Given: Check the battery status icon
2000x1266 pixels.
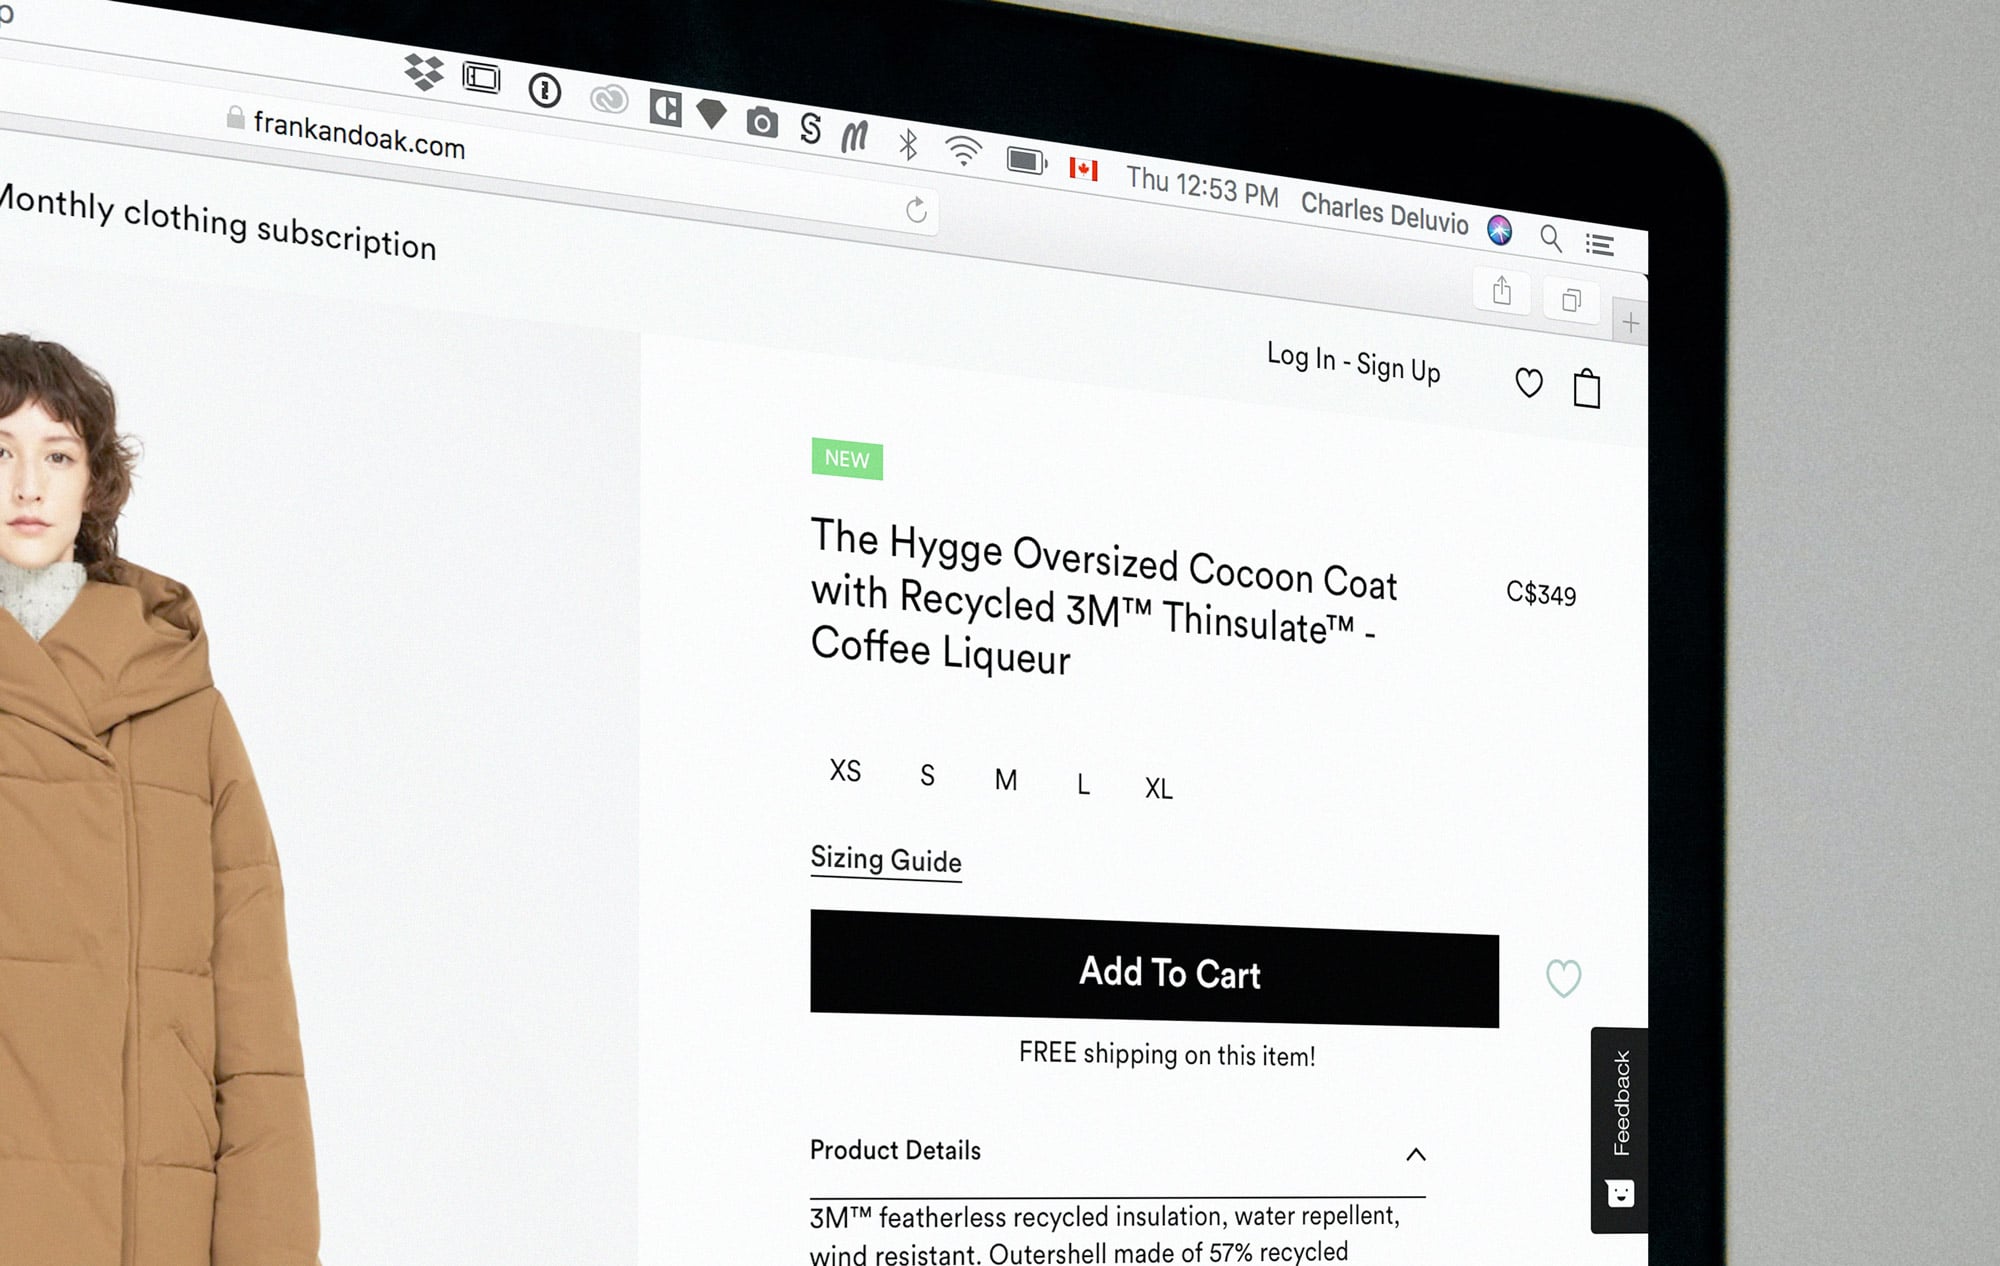Looking at the screenshot, I should [1026, 160].
